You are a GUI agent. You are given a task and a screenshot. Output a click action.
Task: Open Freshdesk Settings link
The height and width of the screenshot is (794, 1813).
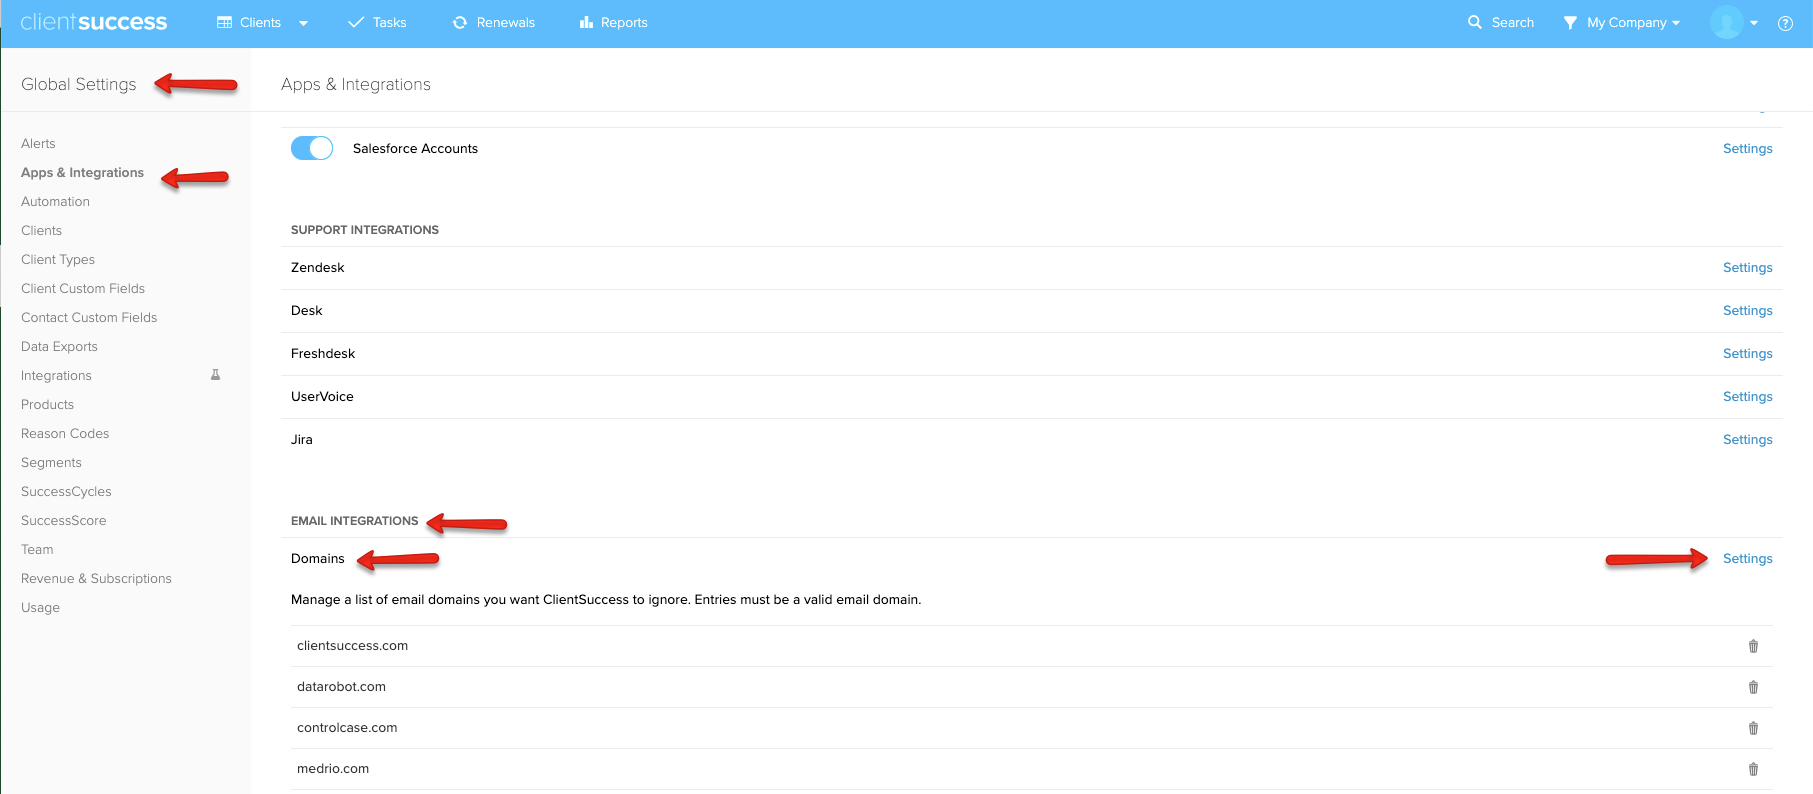click(1747, 353)
